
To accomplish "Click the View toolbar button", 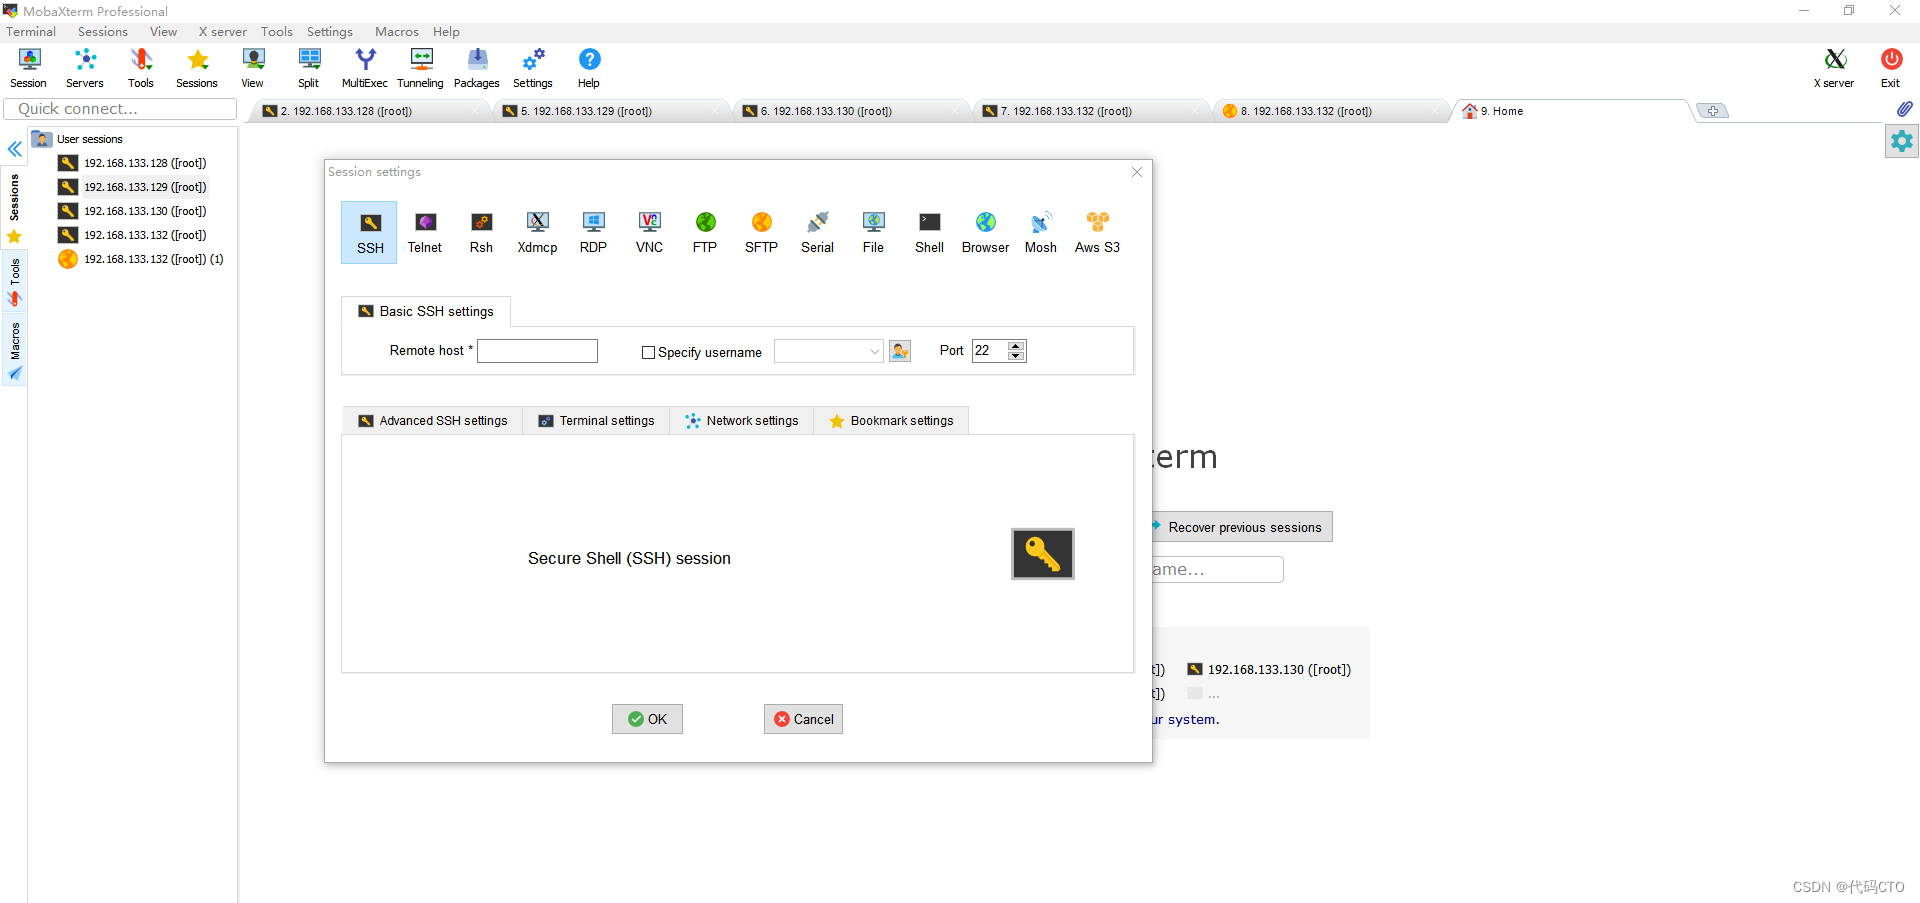I will tap(253, 68).
